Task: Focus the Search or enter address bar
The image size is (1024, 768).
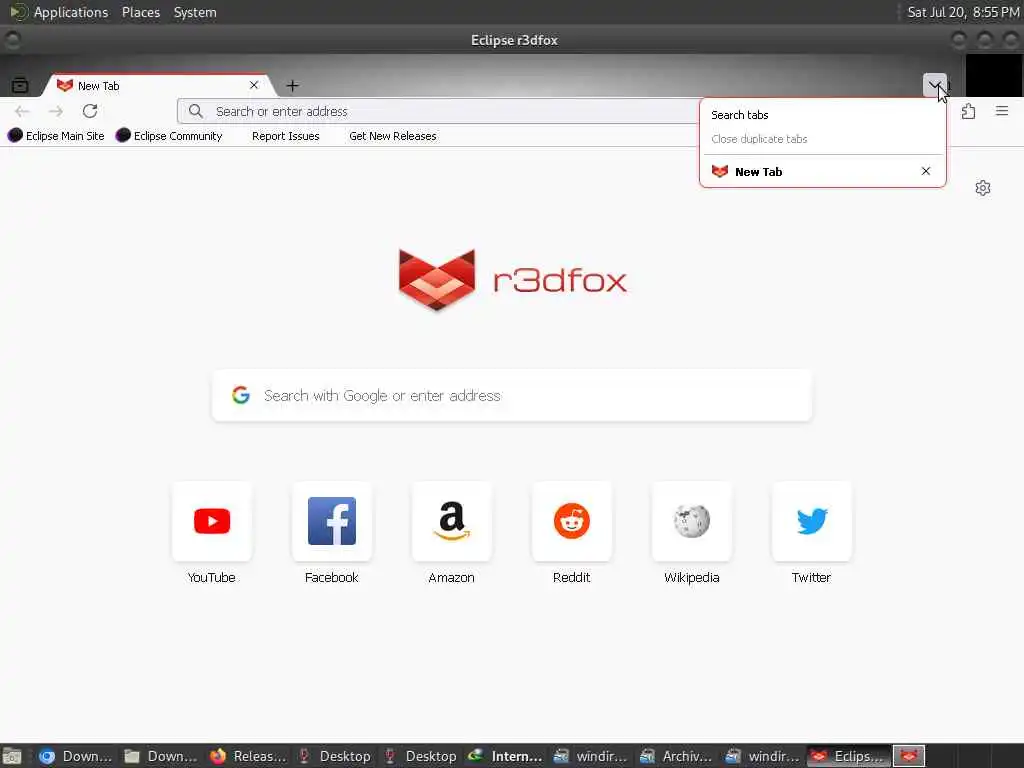Action: click(x=438, y=112)
